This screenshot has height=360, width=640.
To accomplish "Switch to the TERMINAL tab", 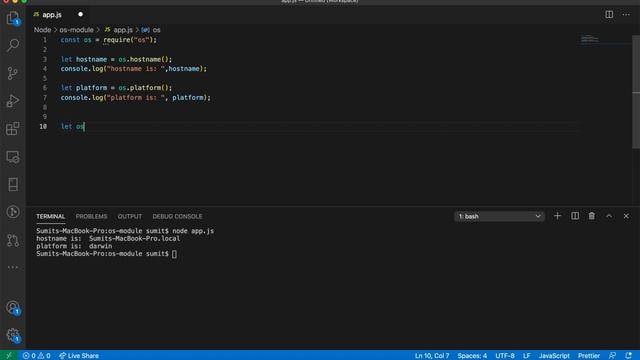I will [50, 216].
